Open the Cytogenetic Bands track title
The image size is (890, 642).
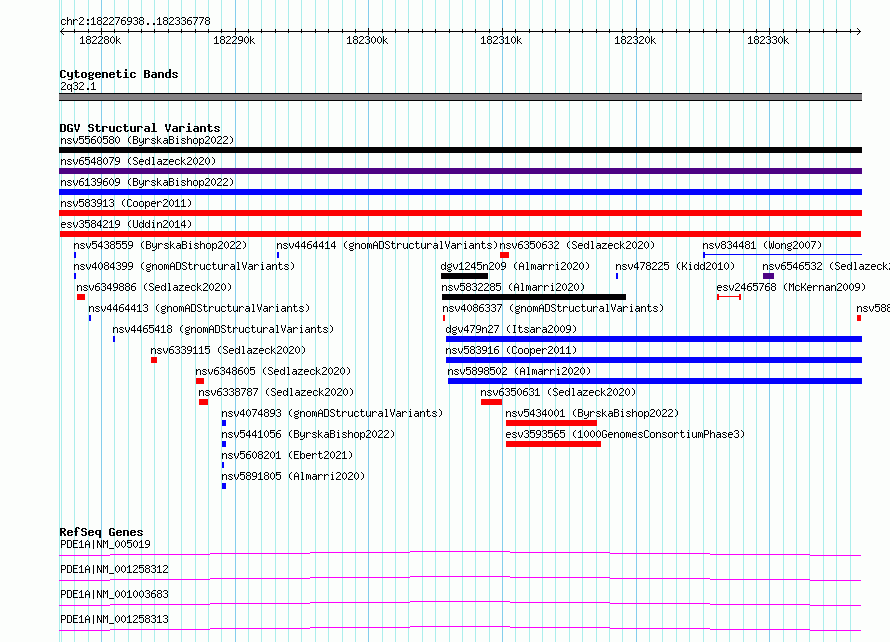[119, 74]
